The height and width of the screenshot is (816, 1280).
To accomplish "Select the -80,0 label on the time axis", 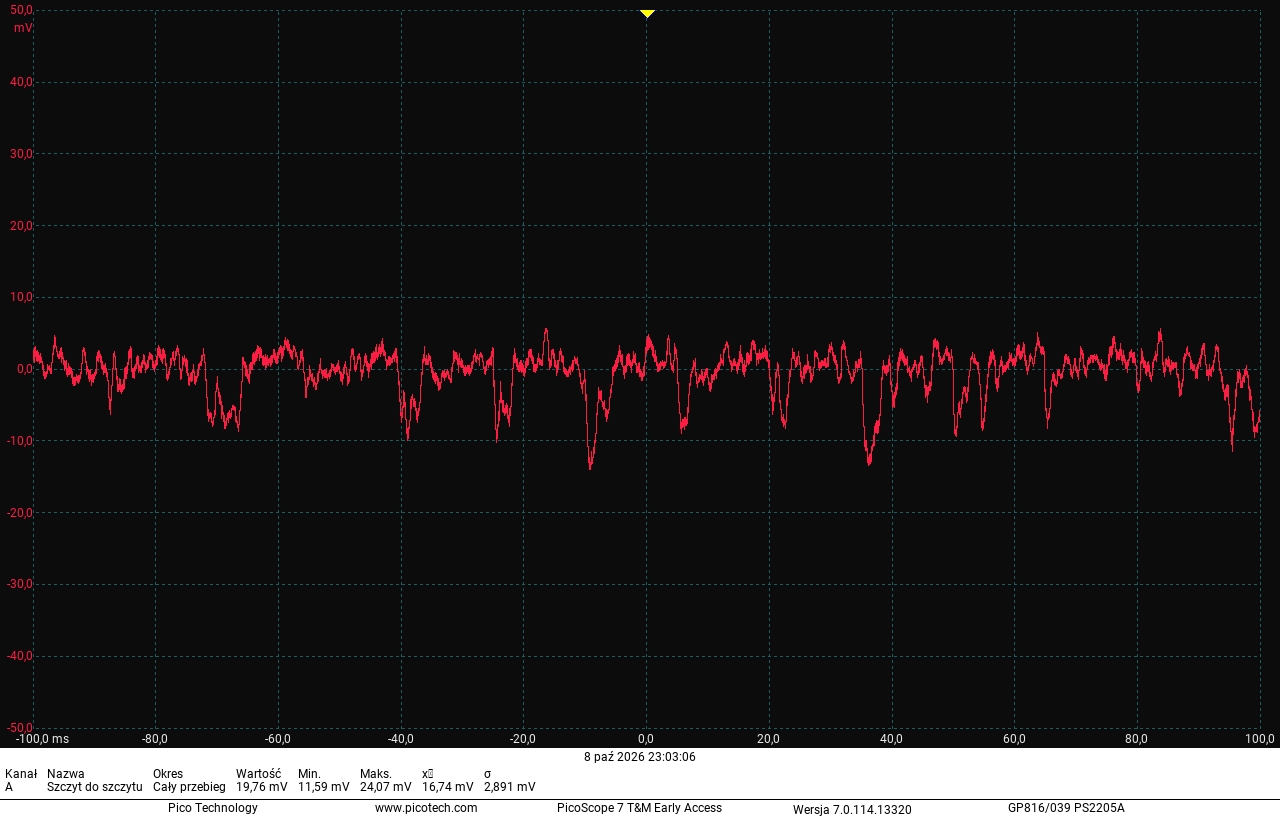I will (155, 739).
